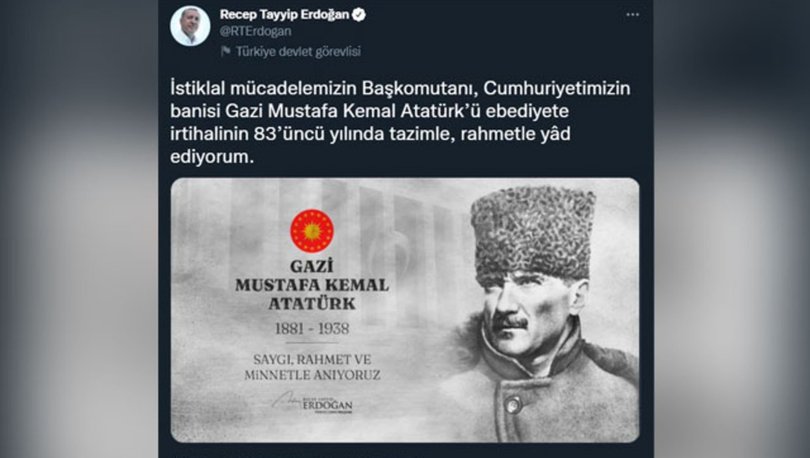Click the coat button on Atatürk's collar

(512, 404)
